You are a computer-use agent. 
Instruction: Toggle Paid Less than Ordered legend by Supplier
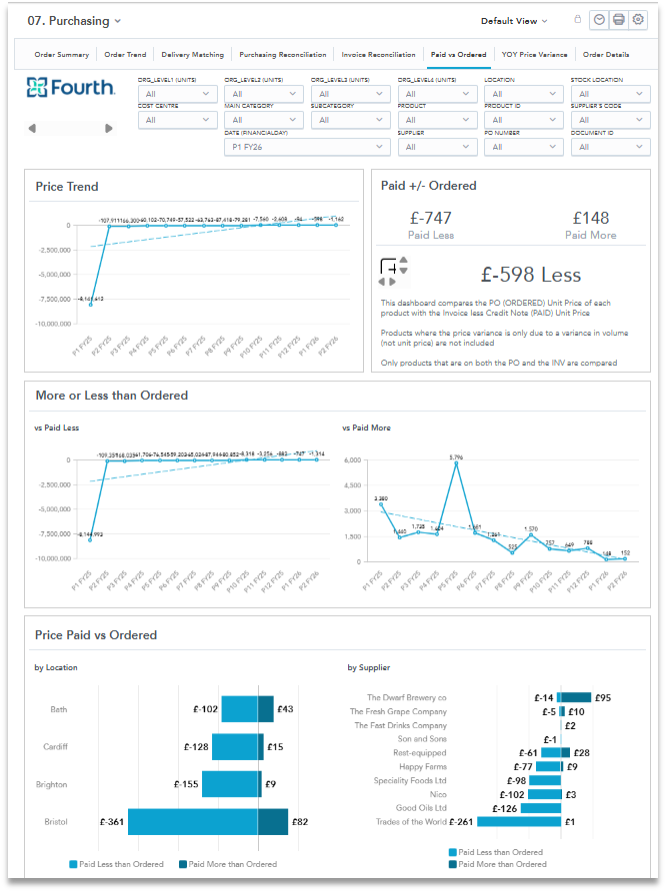[x=496, y=852]
